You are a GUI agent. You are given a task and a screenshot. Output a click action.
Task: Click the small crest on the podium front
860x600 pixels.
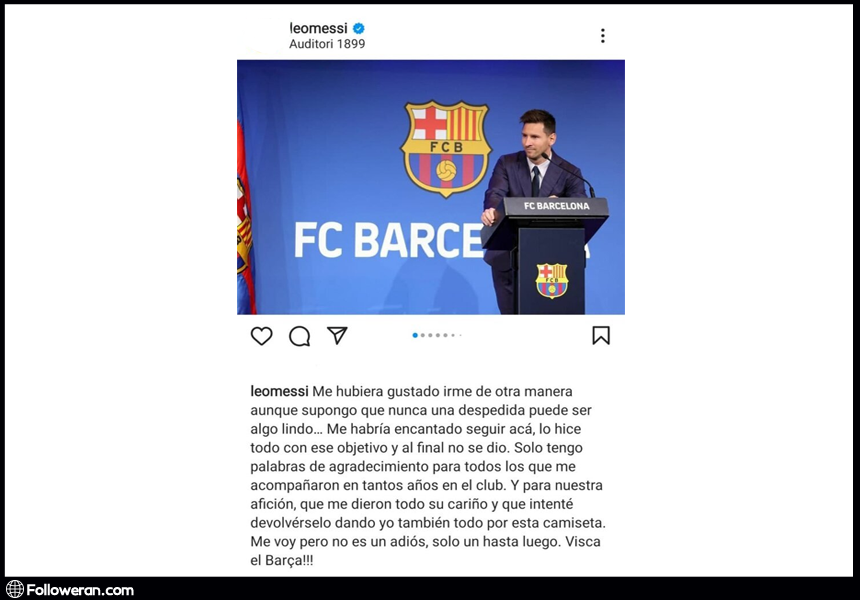(x=552, y=280)
